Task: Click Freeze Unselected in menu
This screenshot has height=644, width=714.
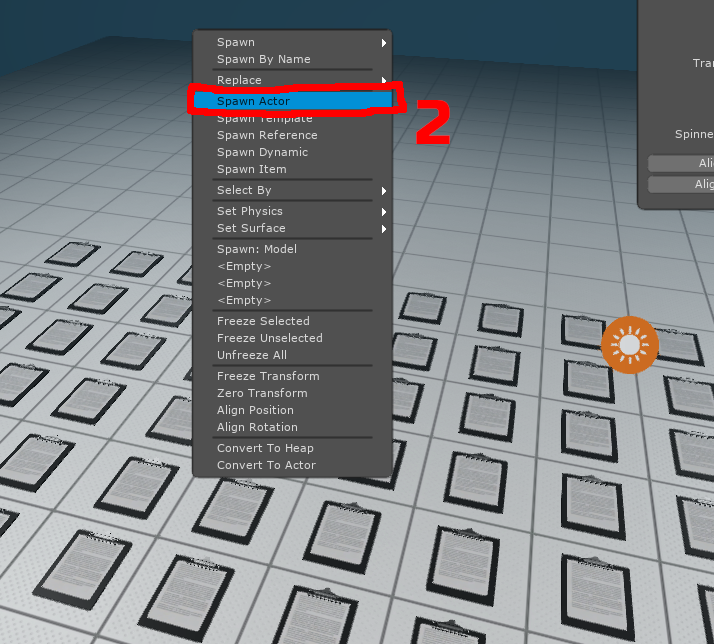Action: 292,338
